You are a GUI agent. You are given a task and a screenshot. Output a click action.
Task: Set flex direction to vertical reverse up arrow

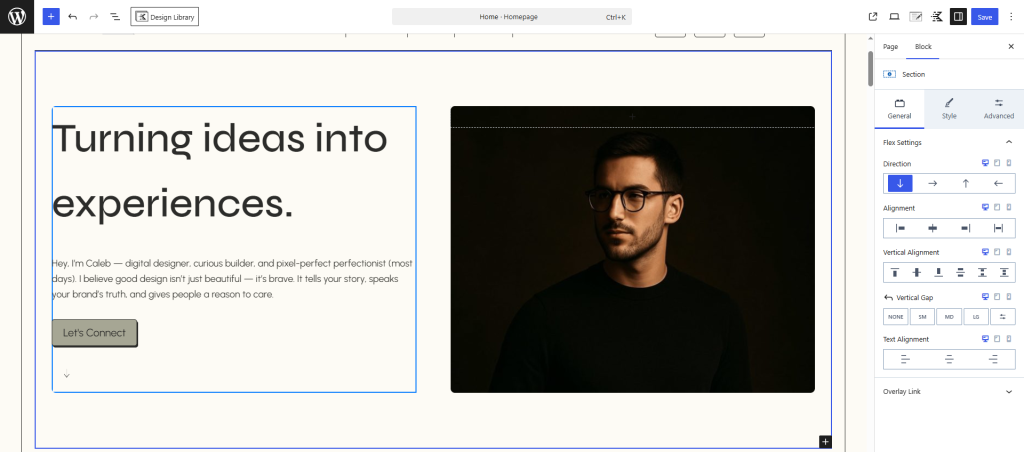tap(965, 184)
